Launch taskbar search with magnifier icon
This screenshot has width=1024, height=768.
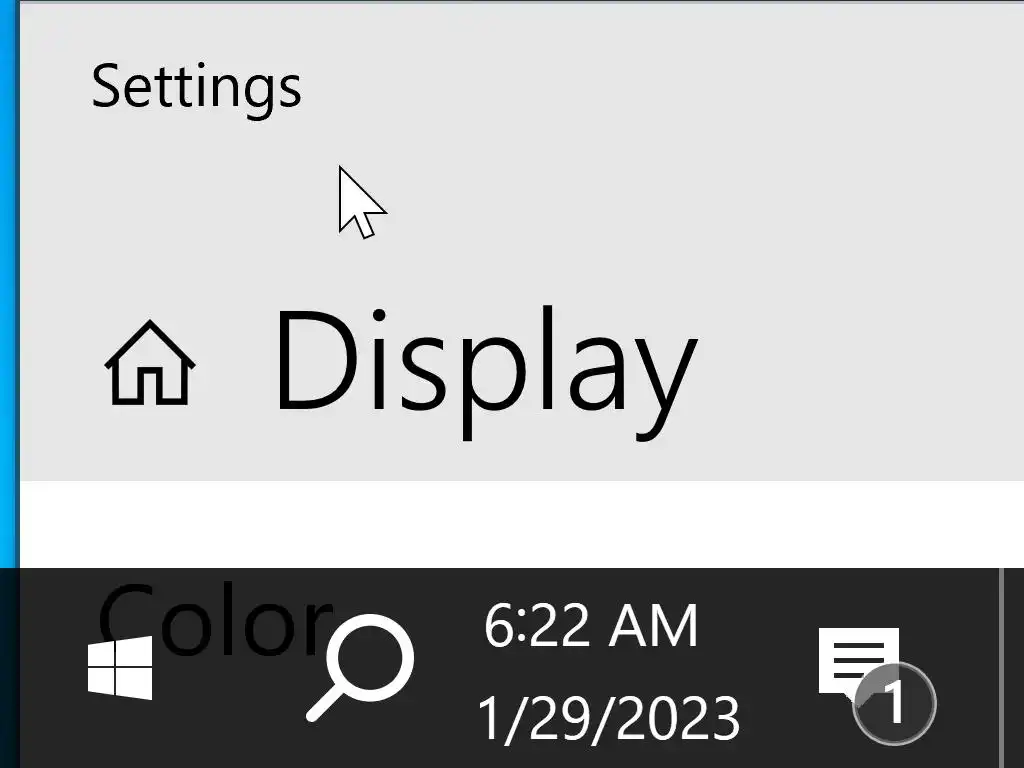tap(360, 667)
